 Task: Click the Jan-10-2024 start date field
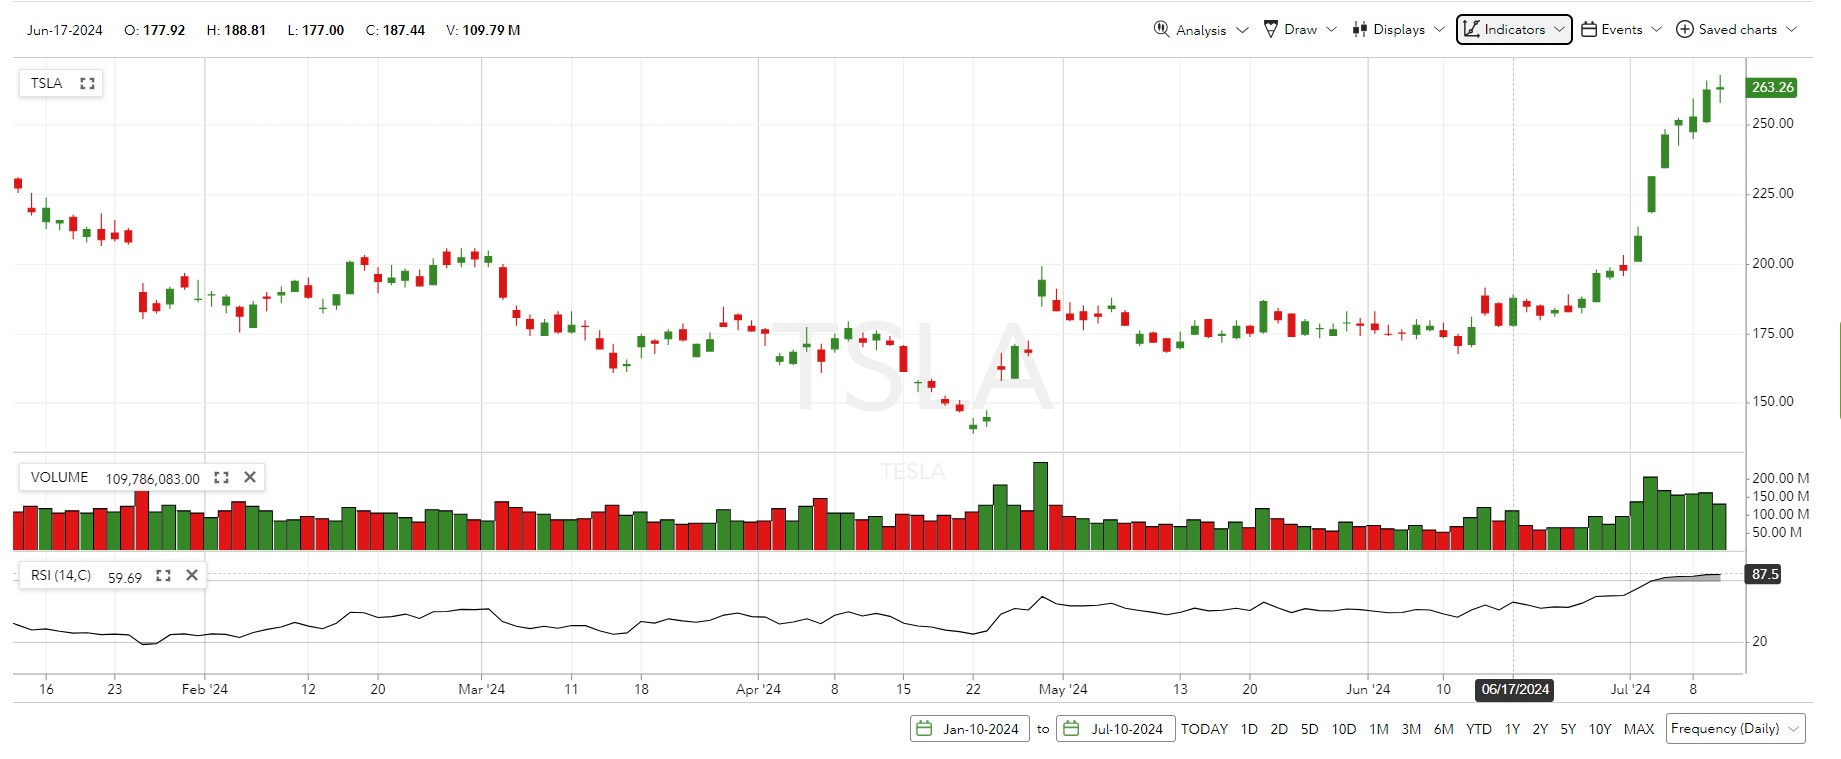tap(968, 728)
